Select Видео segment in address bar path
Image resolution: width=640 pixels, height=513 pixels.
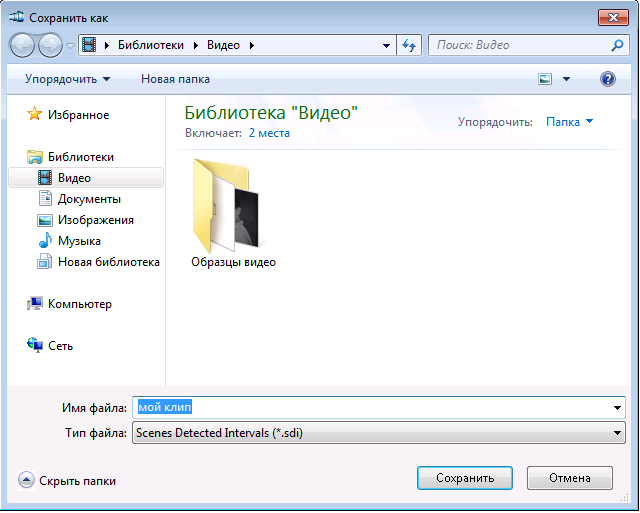point(223,45)
